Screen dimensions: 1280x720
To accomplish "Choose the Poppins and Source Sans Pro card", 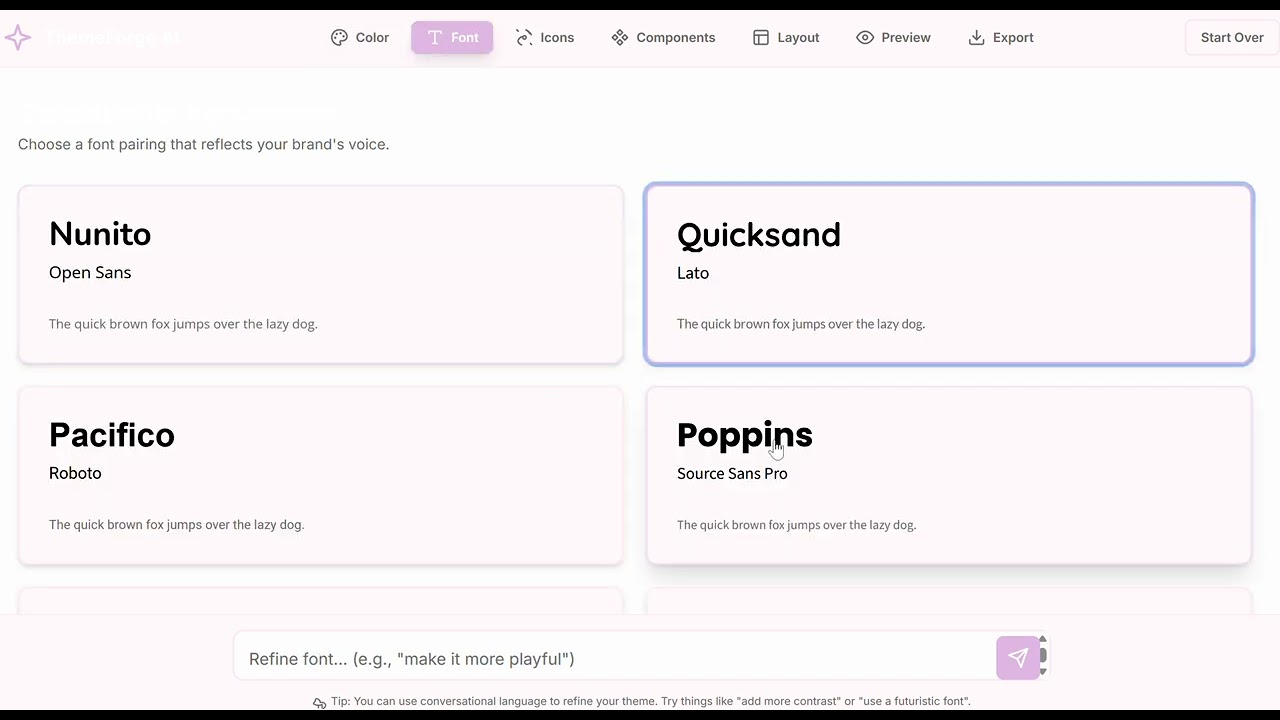I will coord(949,475).
